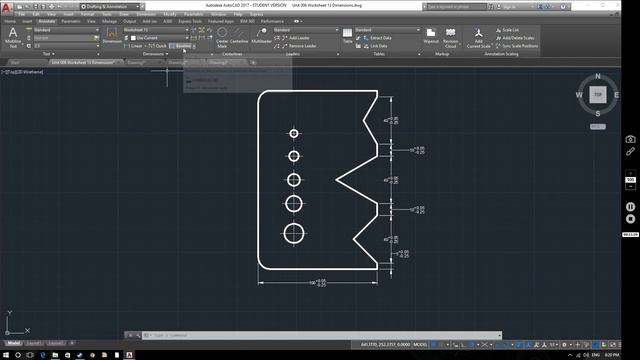The image size is (640, 360).
Task: Click the recorder pencil annotate icon
Action: pyautogui.click(x=630, y=151)
